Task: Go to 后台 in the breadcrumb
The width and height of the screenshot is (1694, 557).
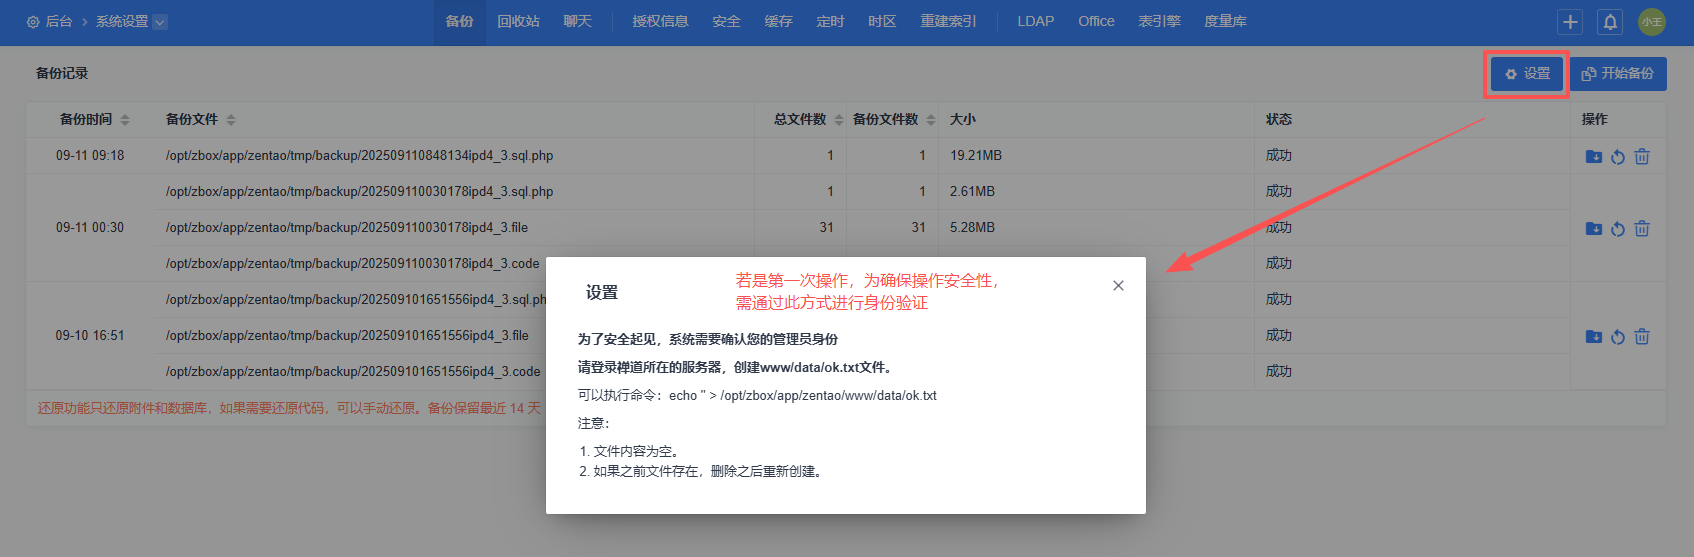Action: coord(58,22)
